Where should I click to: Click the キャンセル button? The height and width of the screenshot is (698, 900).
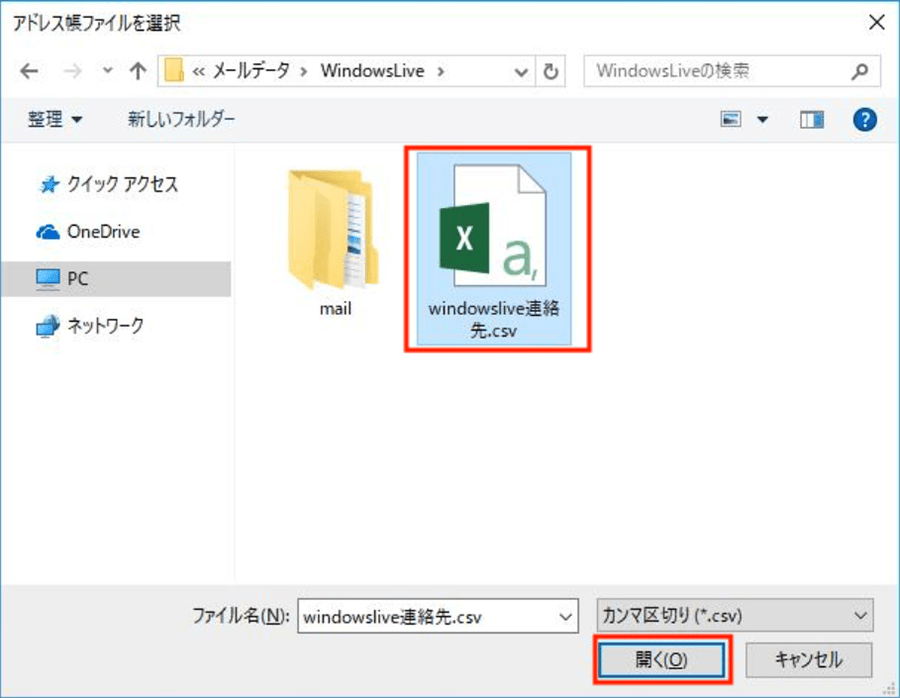point(809,660)
